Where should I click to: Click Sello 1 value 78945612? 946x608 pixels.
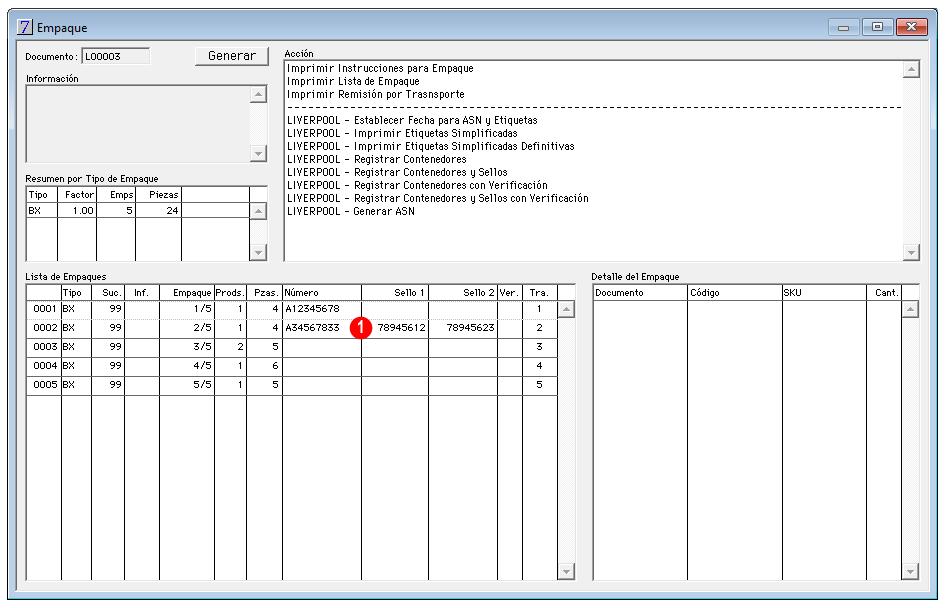401,328
